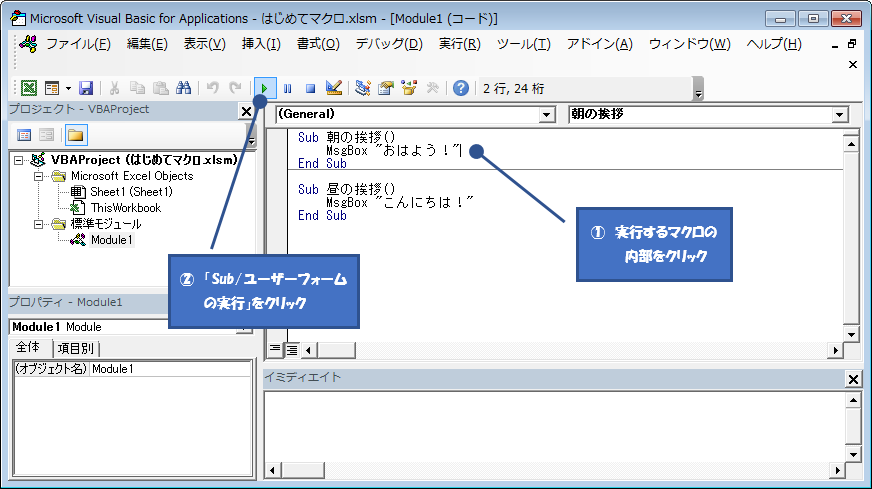
Task: Open Object Browser toolbar icon
Action: click(x=409, y=88)
